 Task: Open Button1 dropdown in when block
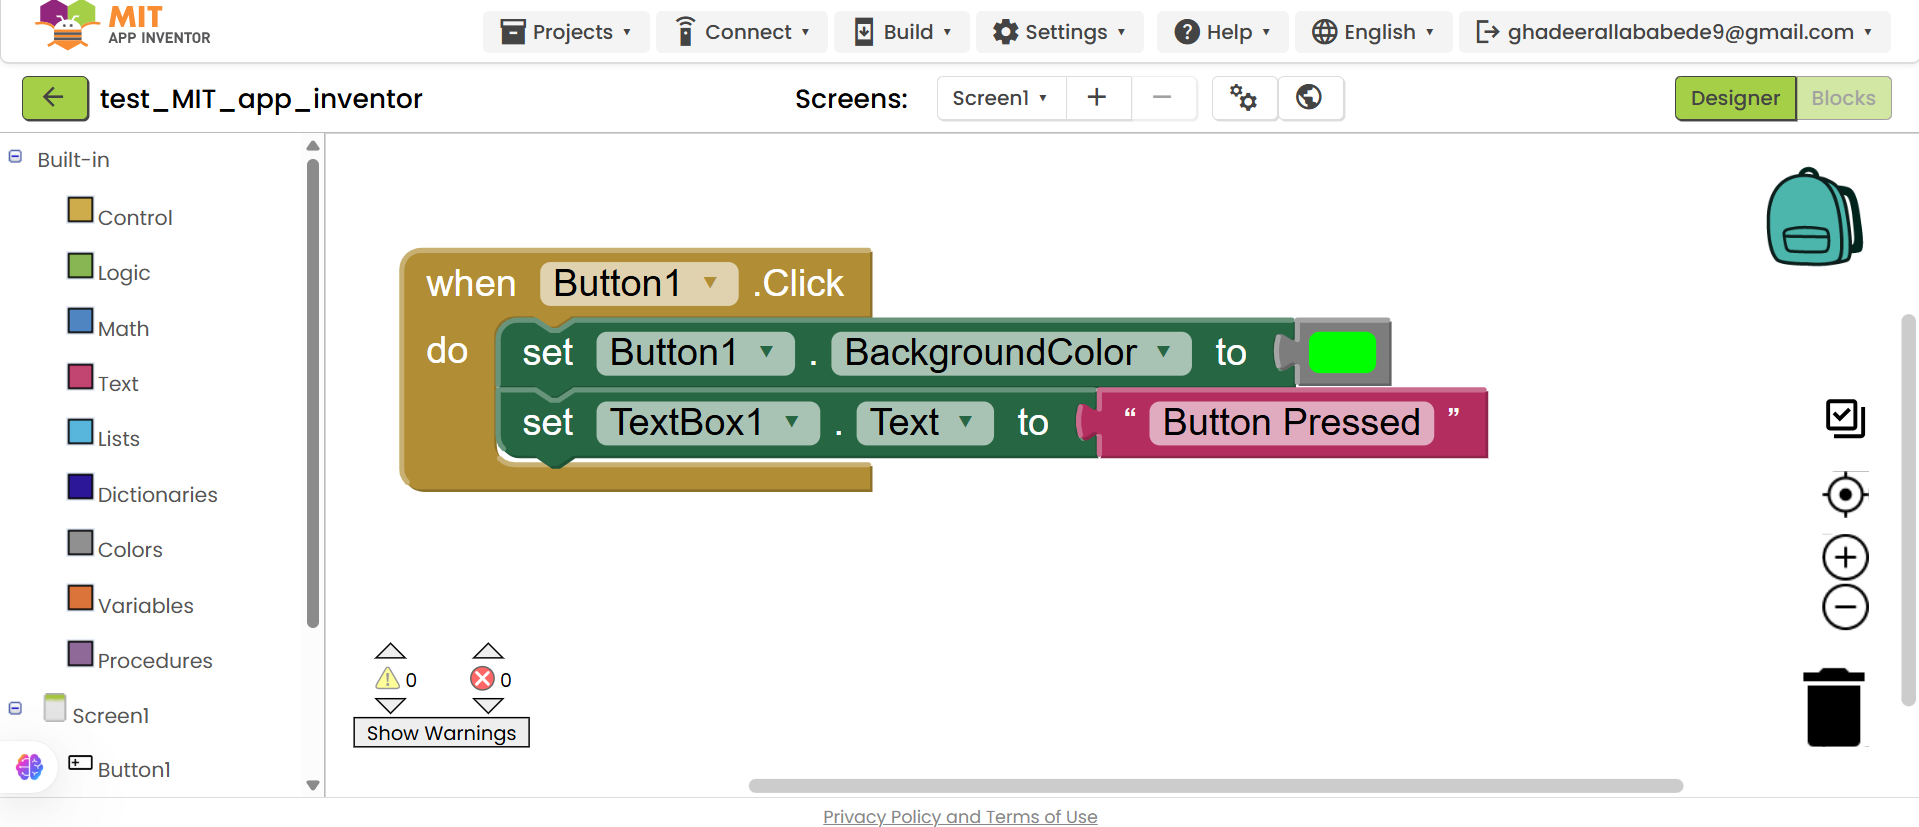638,283
